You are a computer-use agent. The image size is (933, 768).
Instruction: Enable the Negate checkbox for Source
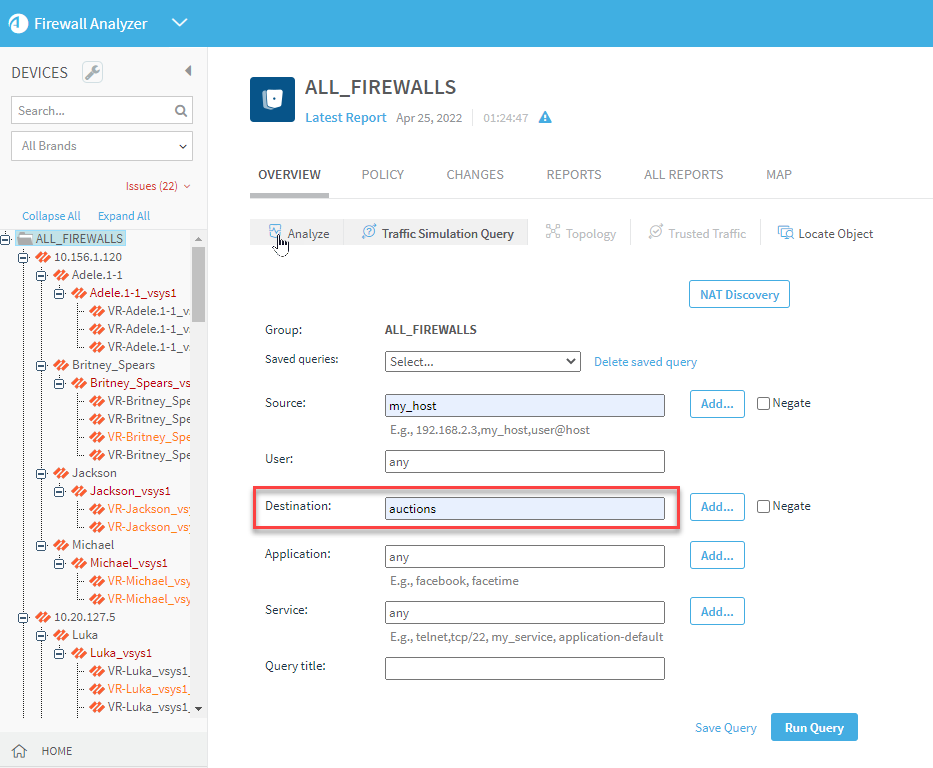pyautogui.click(x=764, y=403)
